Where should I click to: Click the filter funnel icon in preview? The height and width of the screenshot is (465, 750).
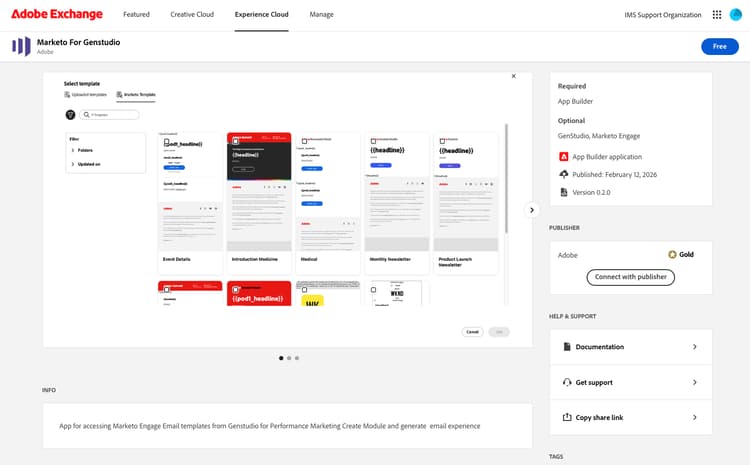(x=70, y=115)
